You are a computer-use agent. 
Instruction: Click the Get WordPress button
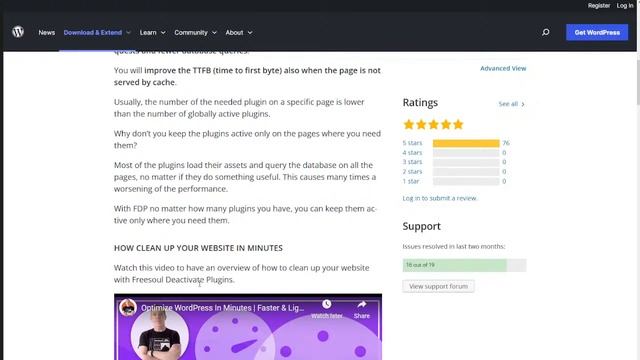pos(597,32)
